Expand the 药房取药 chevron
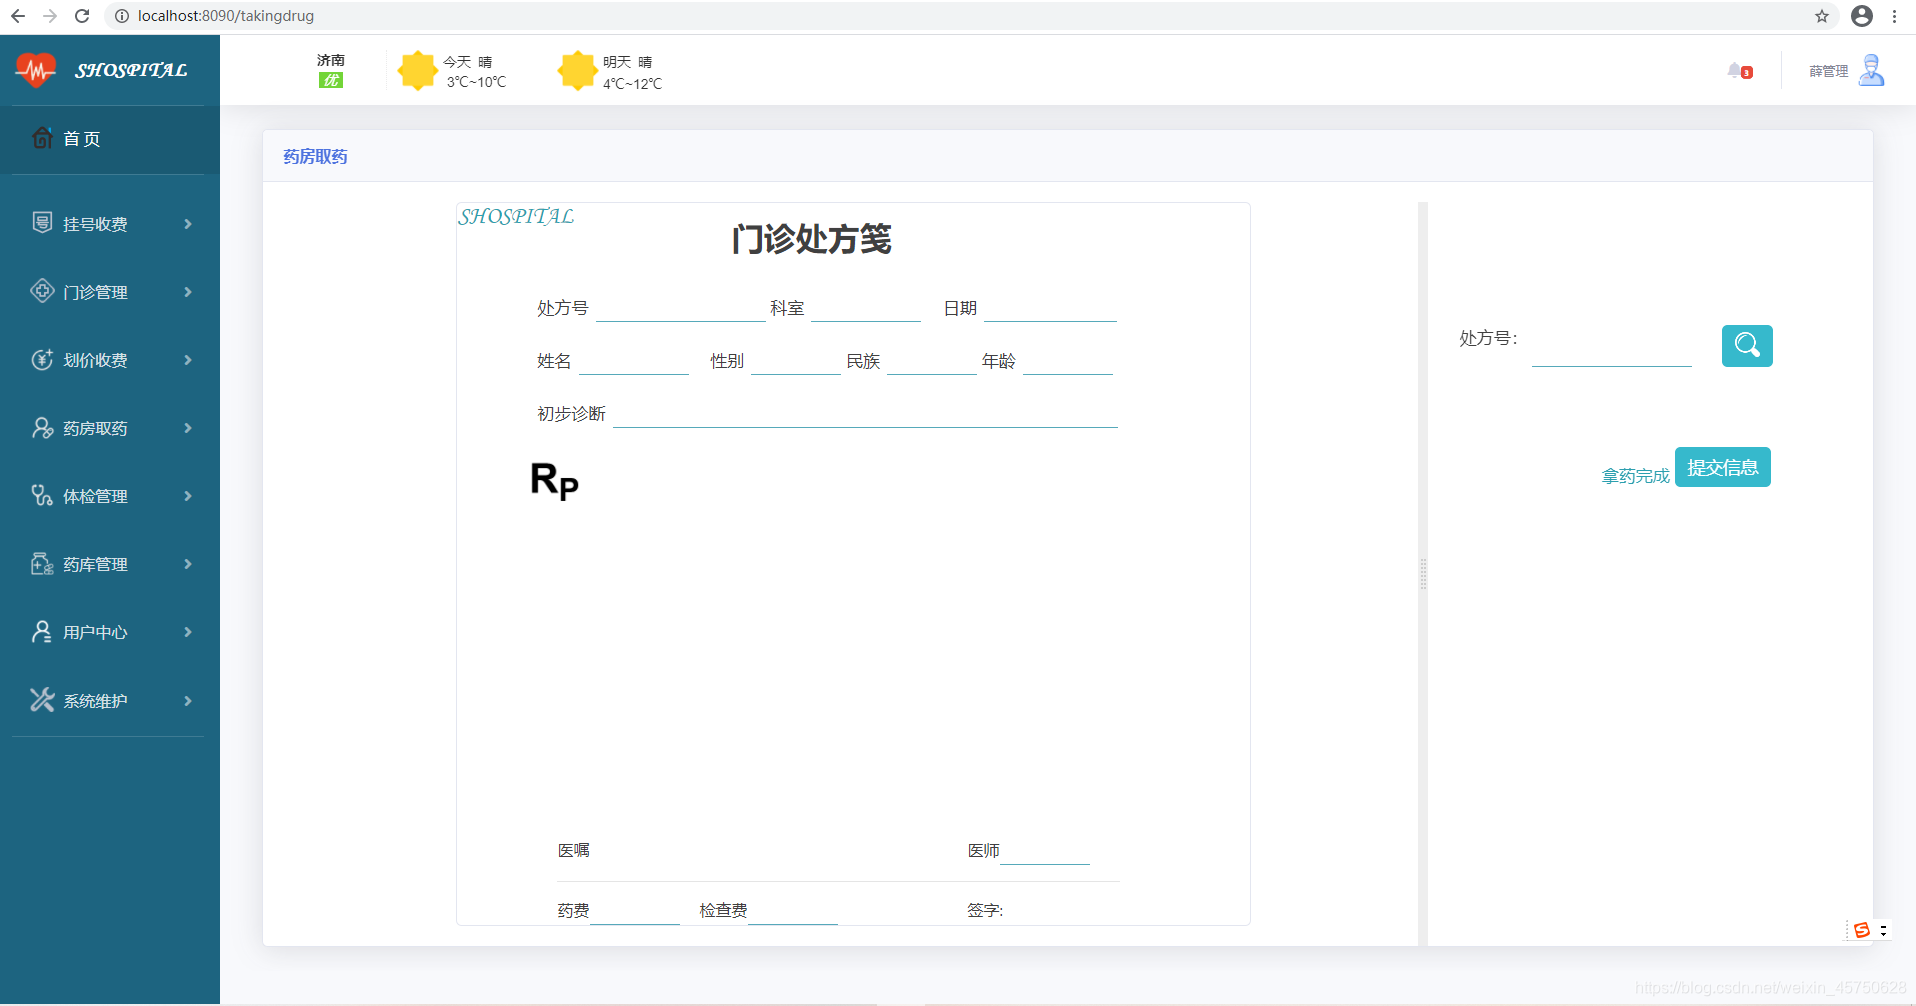Viewport: 1916px width, 1006px height. coord(188,428)
